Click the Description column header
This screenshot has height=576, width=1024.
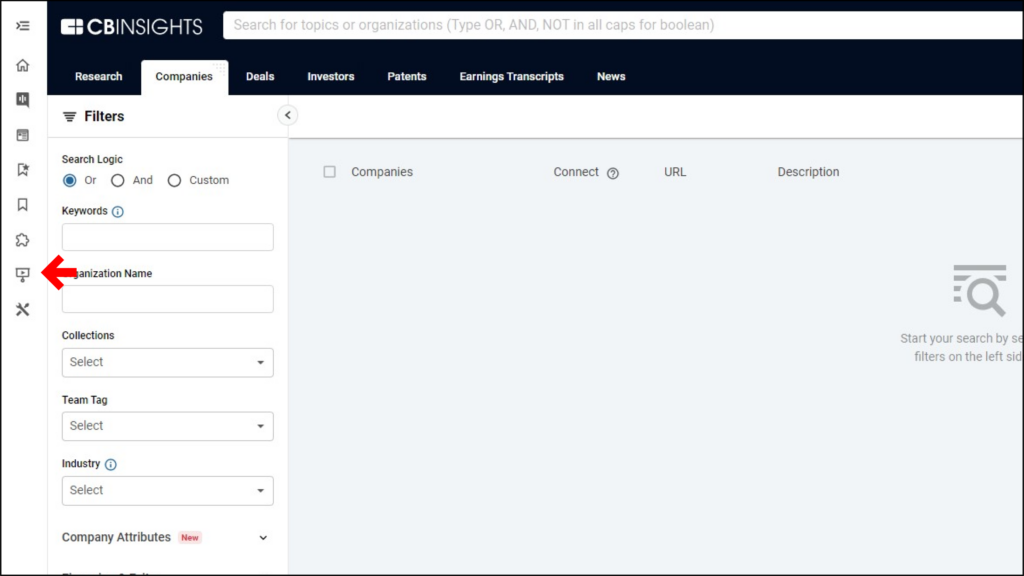pos(808,172)
